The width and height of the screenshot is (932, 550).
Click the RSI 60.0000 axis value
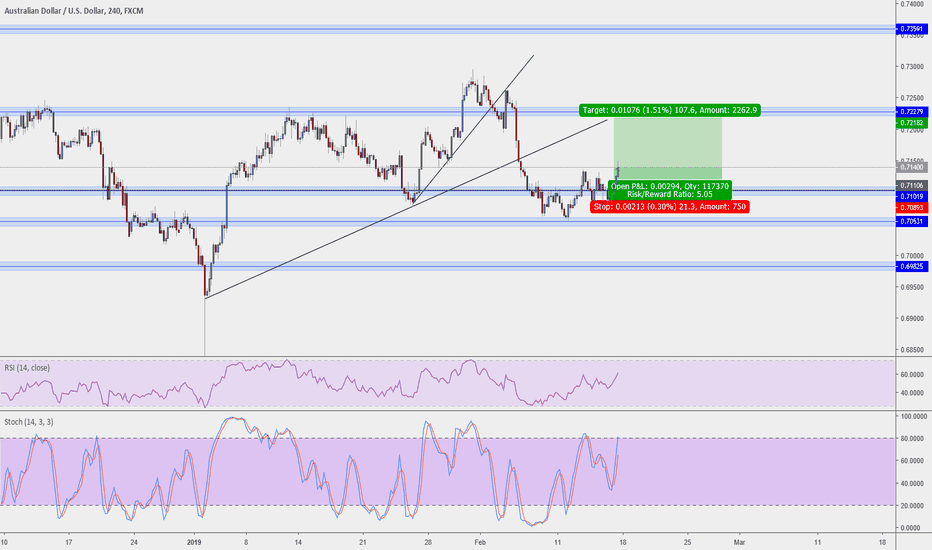[912, 375]
